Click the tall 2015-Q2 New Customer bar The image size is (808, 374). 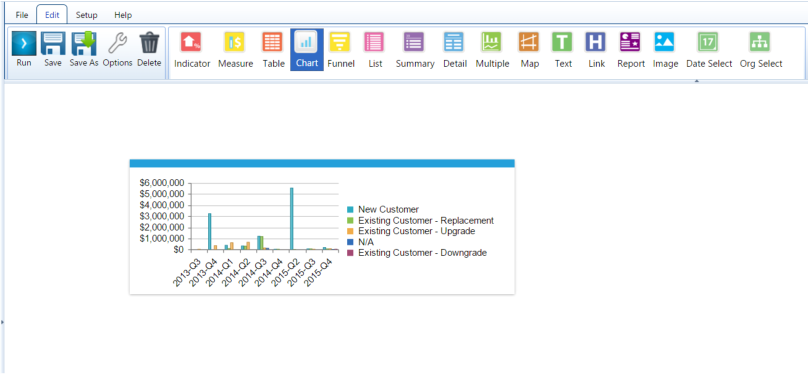click(x=292, y=218)
